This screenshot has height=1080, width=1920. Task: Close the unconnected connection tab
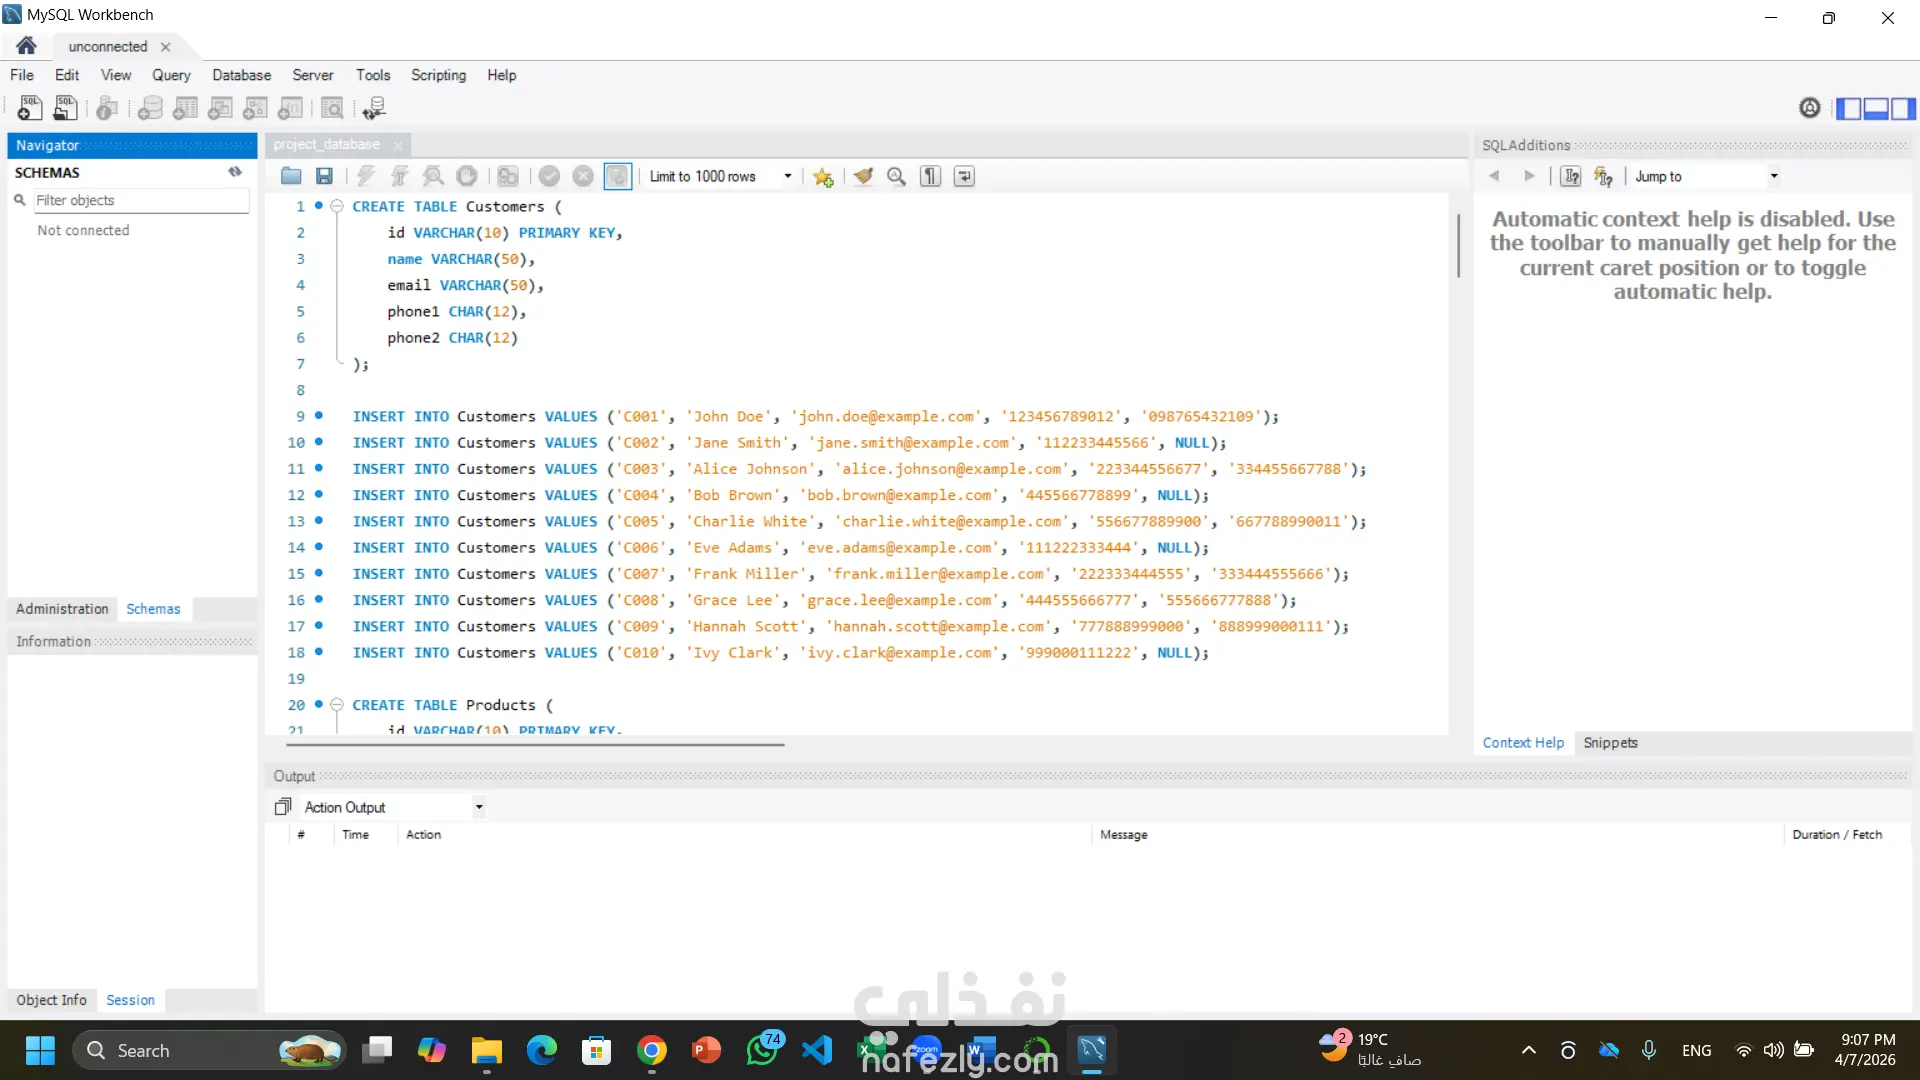click(x=166, y=47)
